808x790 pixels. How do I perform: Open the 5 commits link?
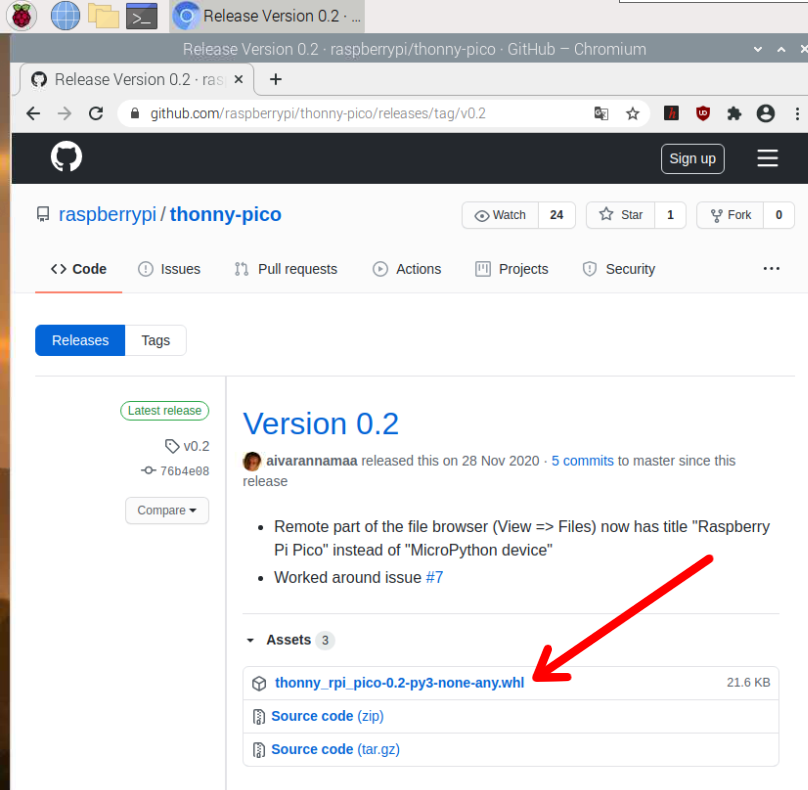(x=582, y=461)
